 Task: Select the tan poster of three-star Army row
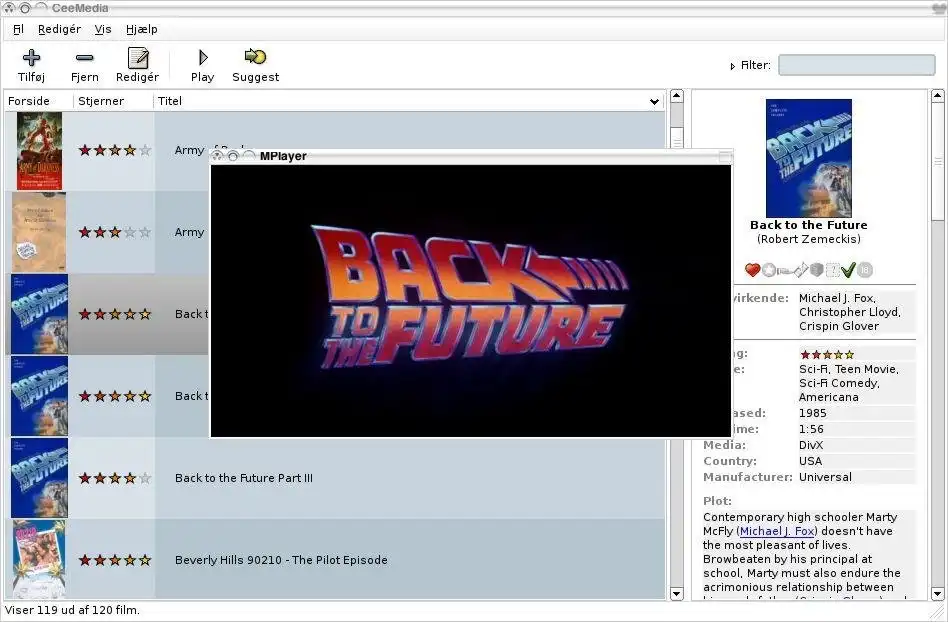[x=39, y=232]
